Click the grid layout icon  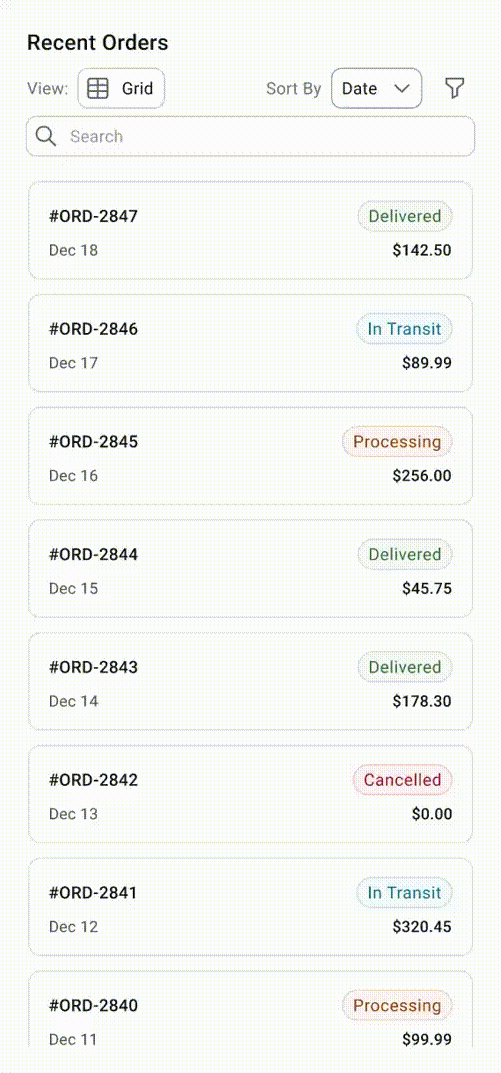click(99, 88)
